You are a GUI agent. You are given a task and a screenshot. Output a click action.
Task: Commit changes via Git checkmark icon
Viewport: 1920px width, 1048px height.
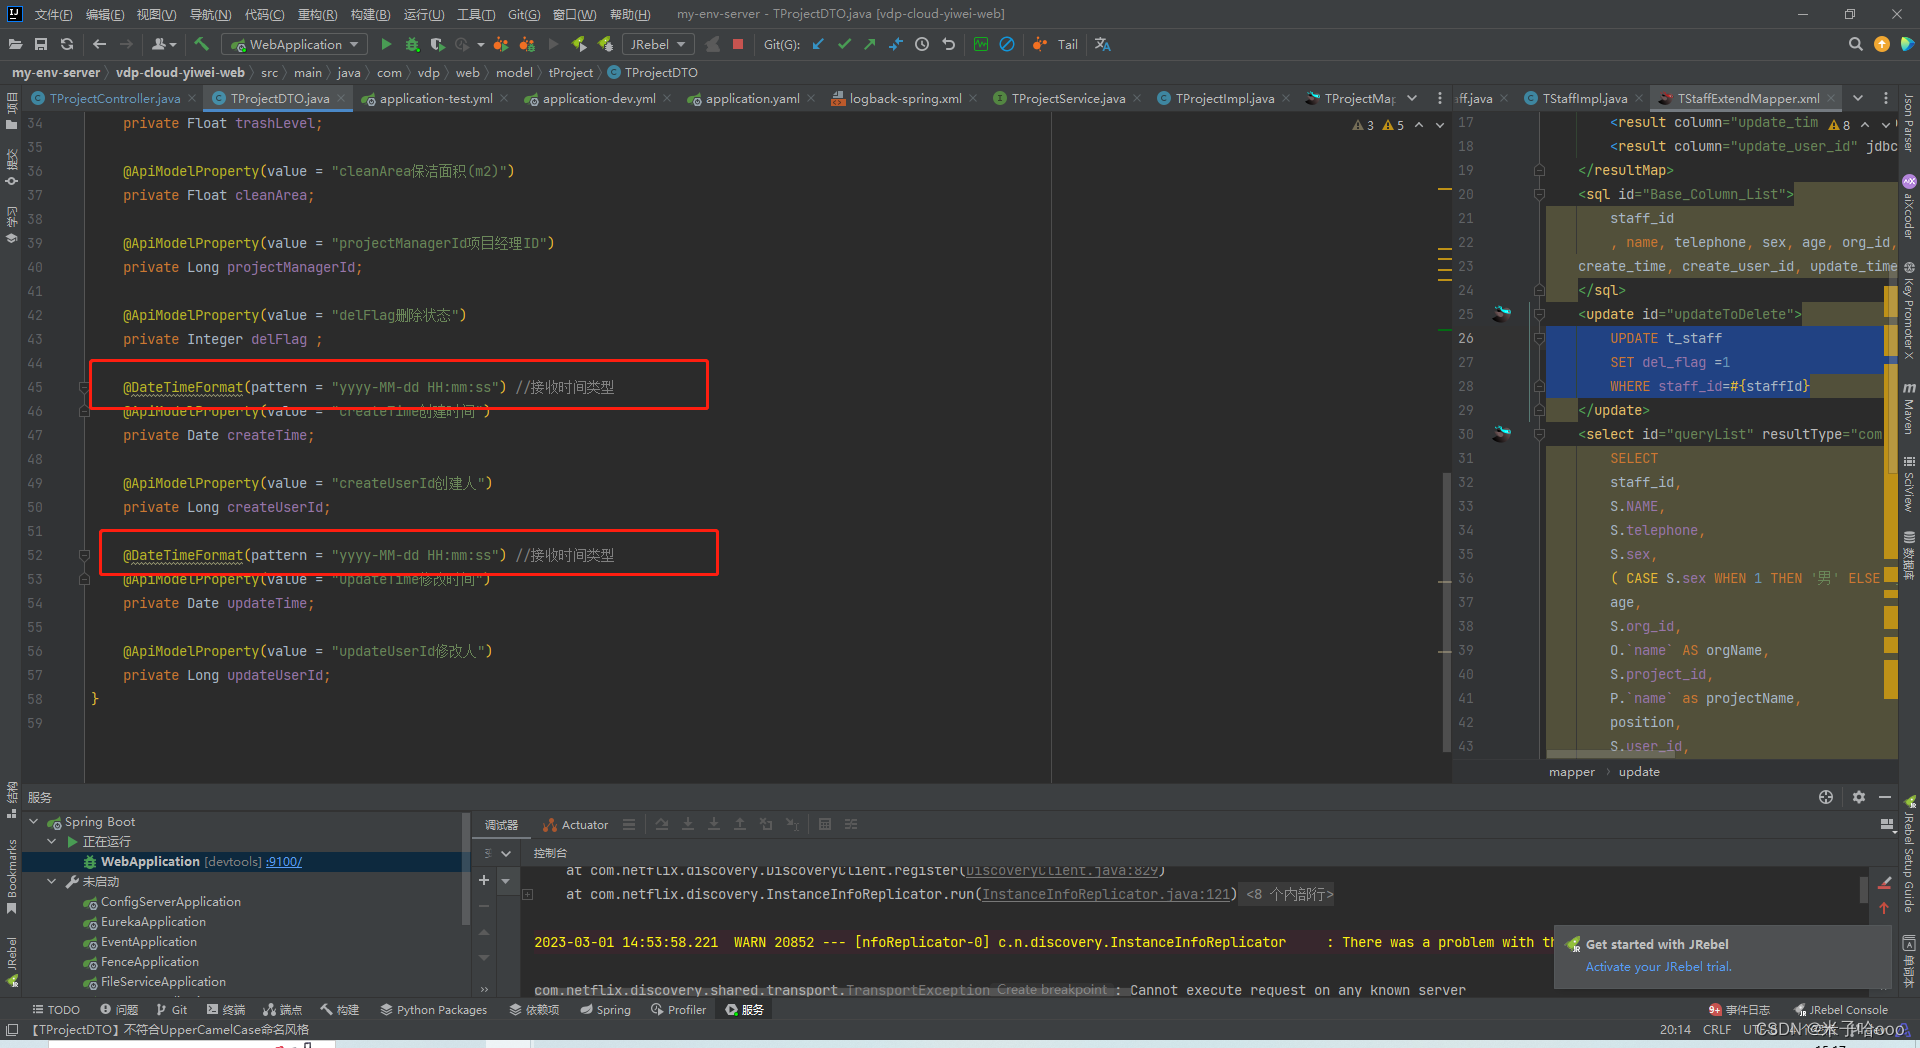[x=844, y=44]
